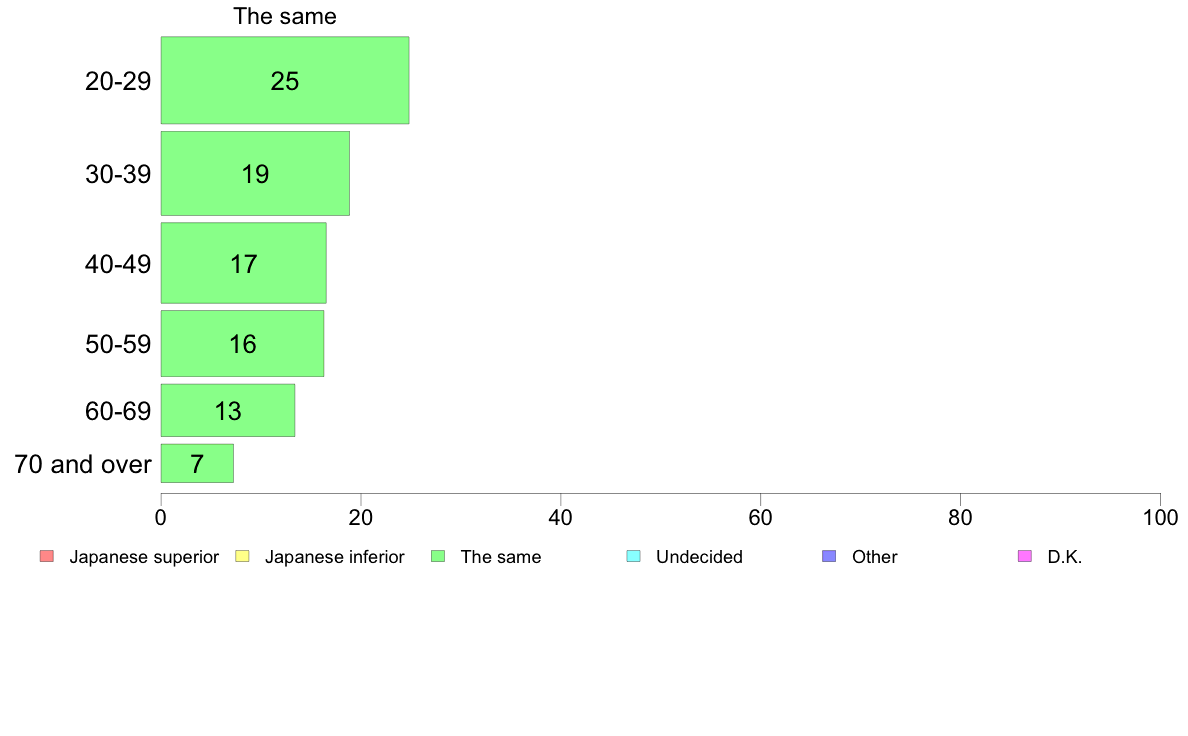Select the 50-59 bar showing 16
The image size is (1188, 736).
(242, 343)
